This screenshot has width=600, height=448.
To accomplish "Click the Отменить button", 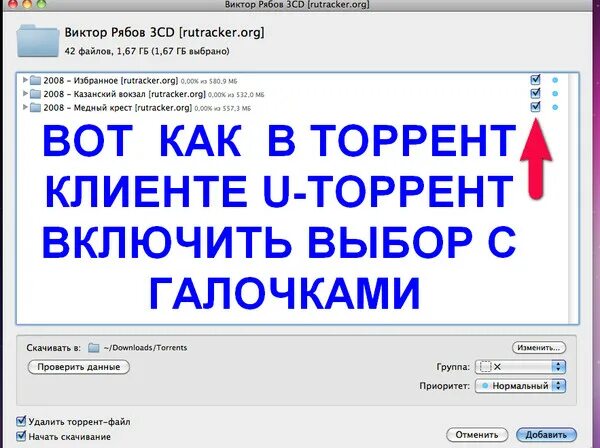I will click(x=477, y=435).
